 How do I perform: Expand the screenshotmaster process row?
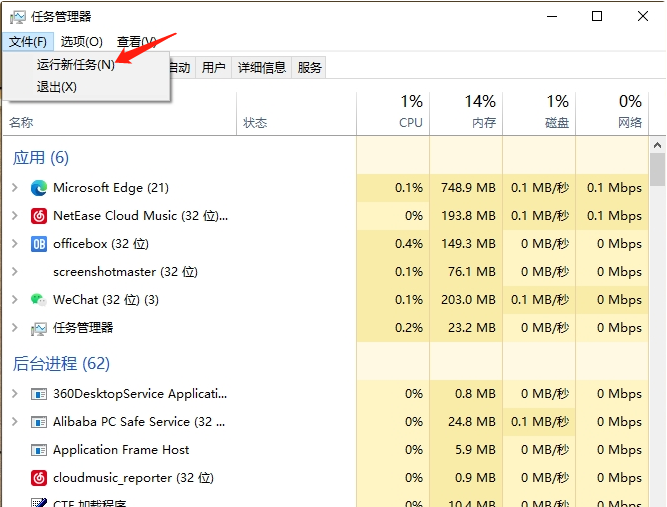click(15, 272)
